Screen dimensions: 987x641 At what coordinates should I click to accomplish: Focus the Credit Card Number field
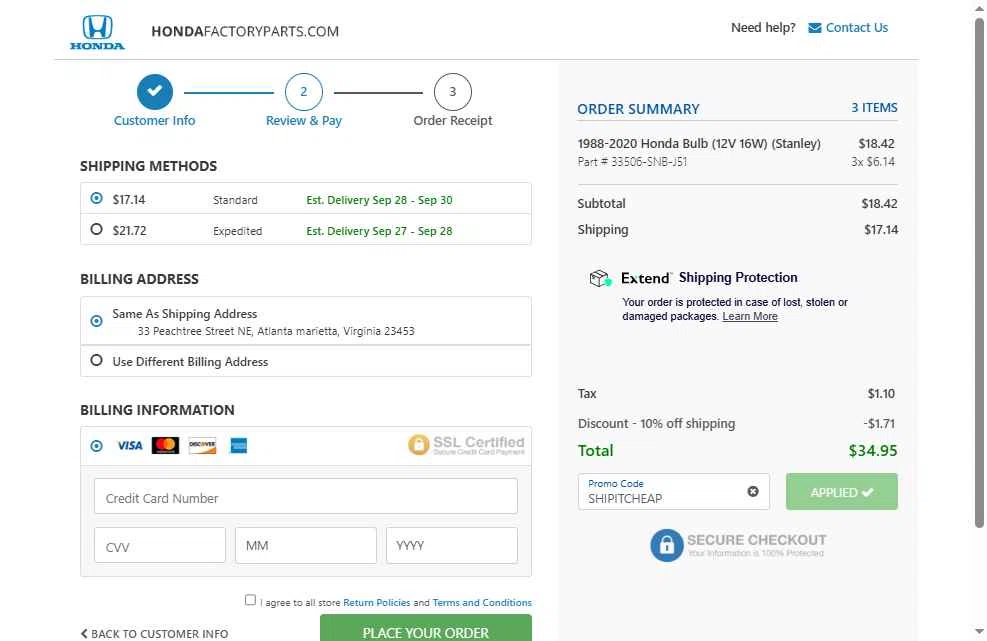coord(306,496)
